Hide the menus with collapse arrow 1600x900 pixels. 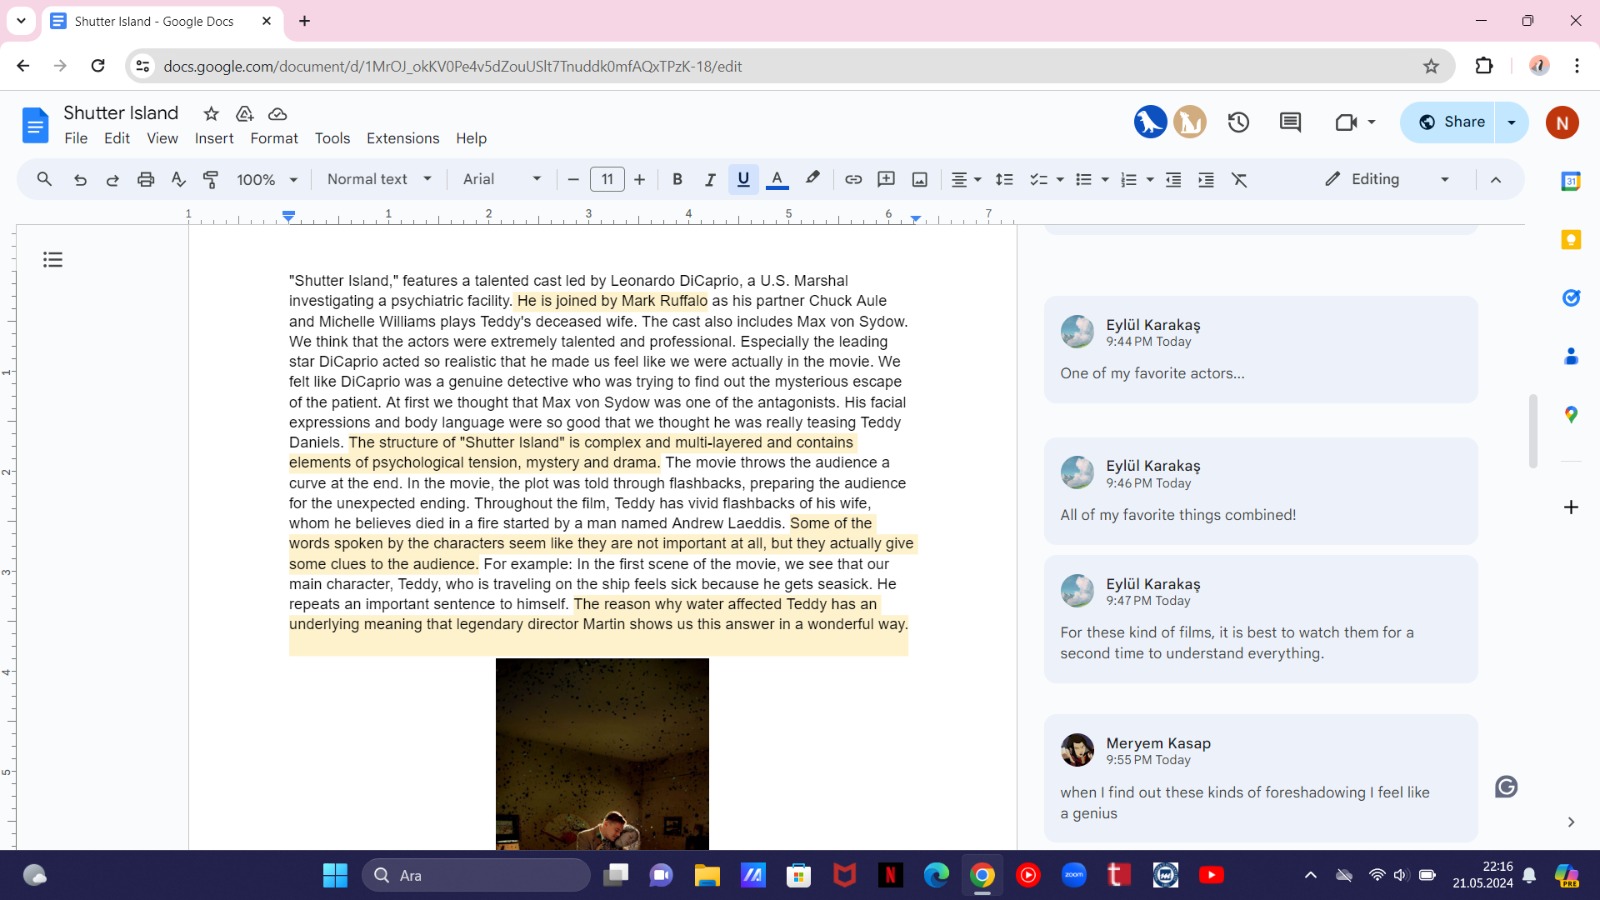(1496, 180)
